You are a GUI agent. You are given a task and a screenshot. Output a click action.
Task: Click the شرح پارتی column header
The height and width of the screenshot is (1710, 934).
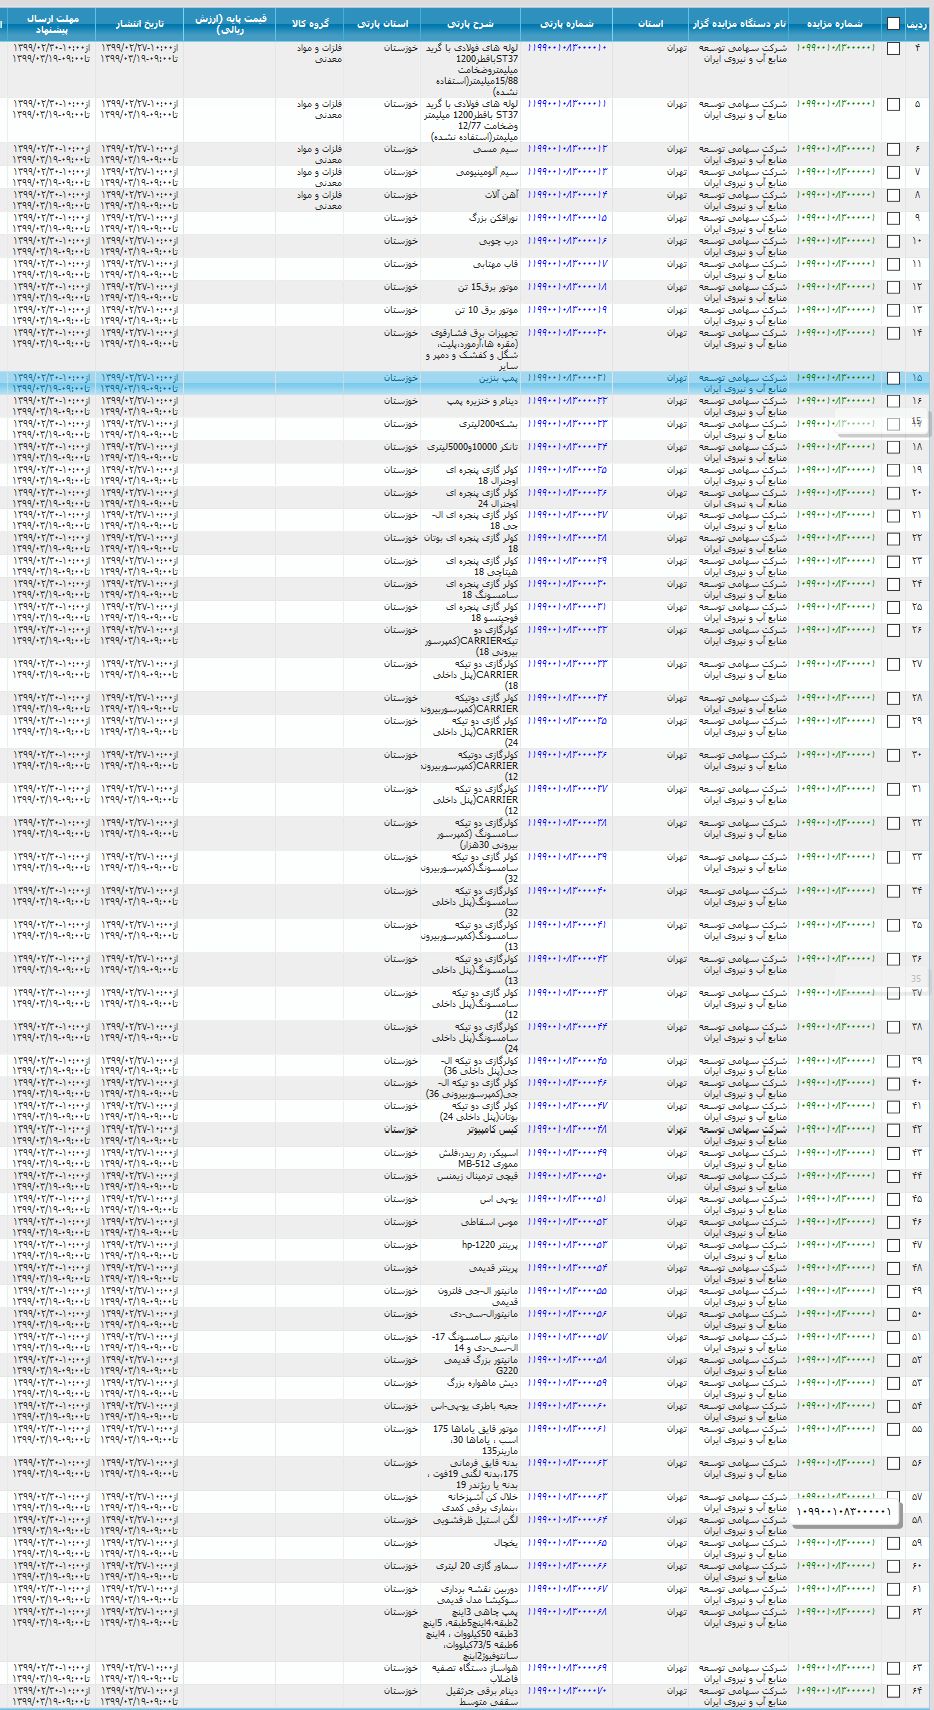[471, 23]
